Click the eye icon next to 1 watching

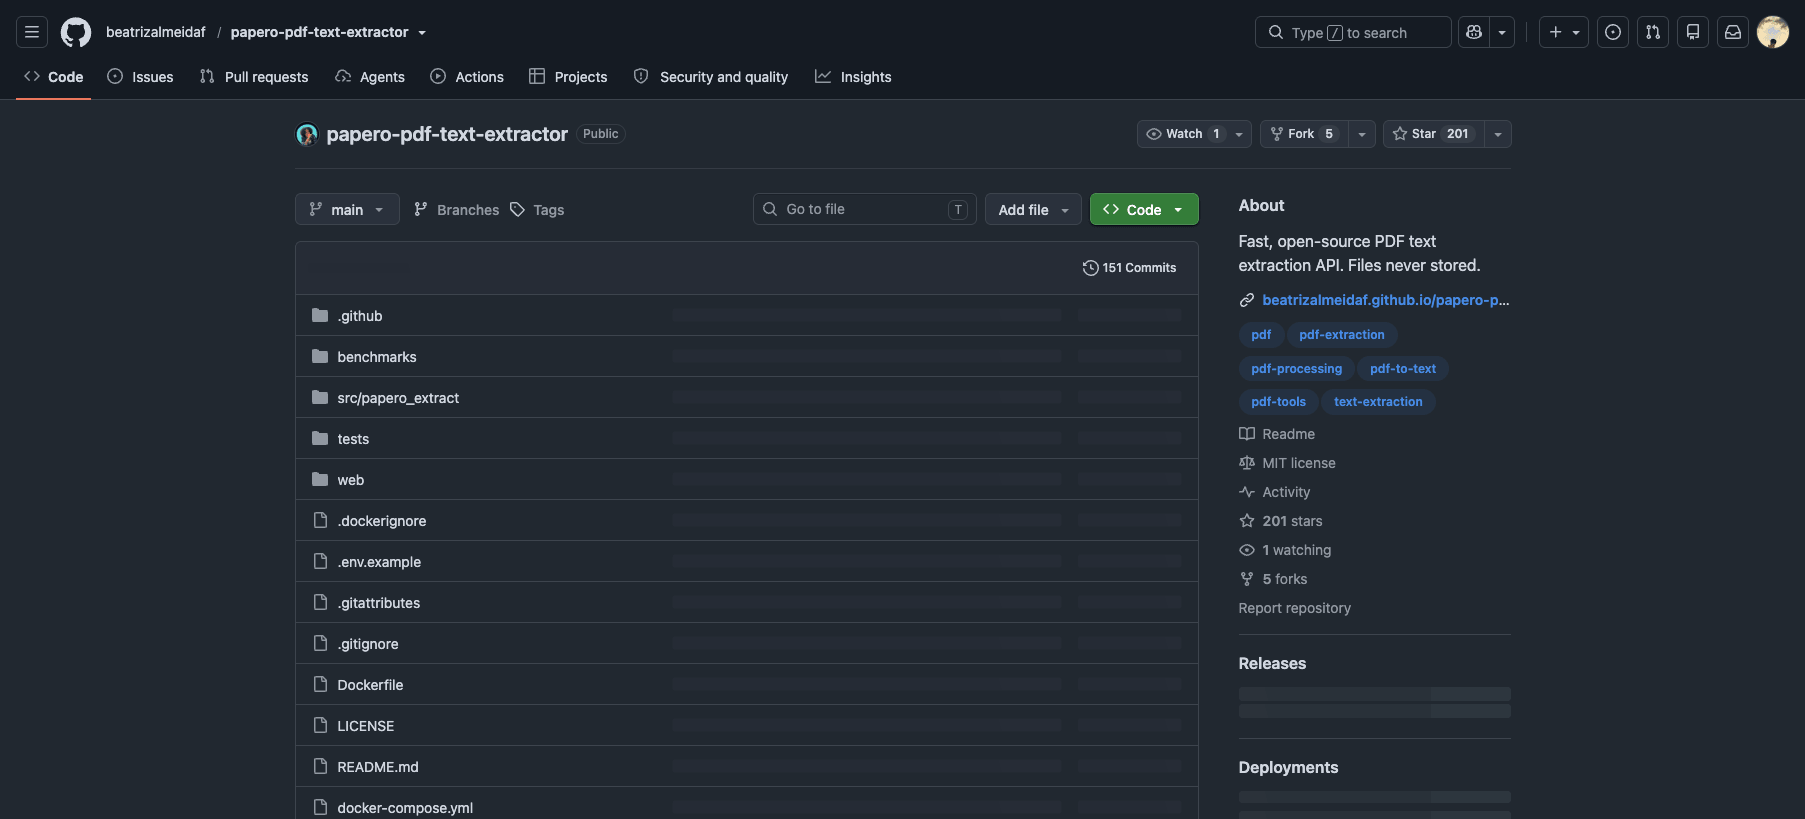click(x=1247, y=550)
